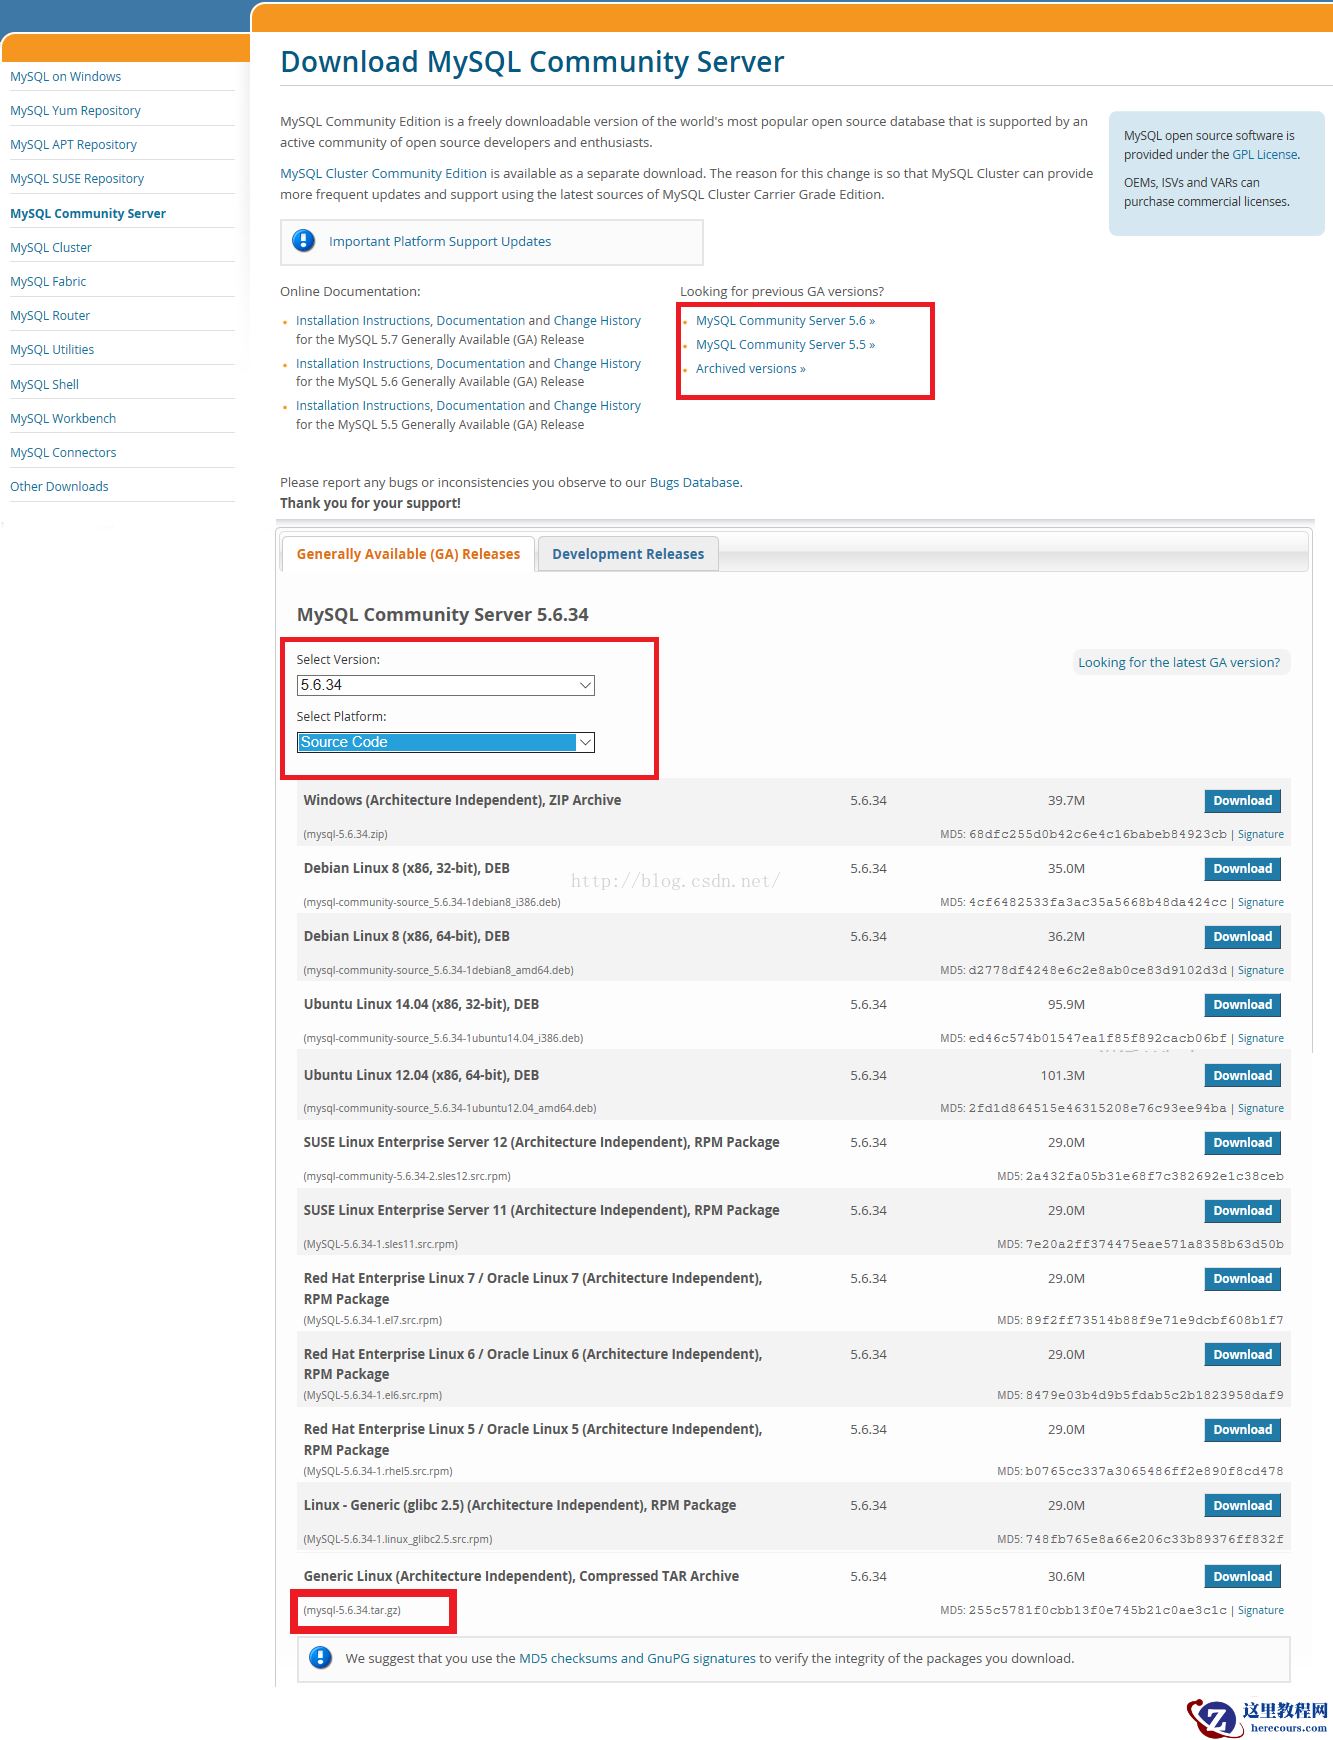Download Red Hat Enterprise Linux 7 RPM

pyautogui.click(x=1242, y=1279)
